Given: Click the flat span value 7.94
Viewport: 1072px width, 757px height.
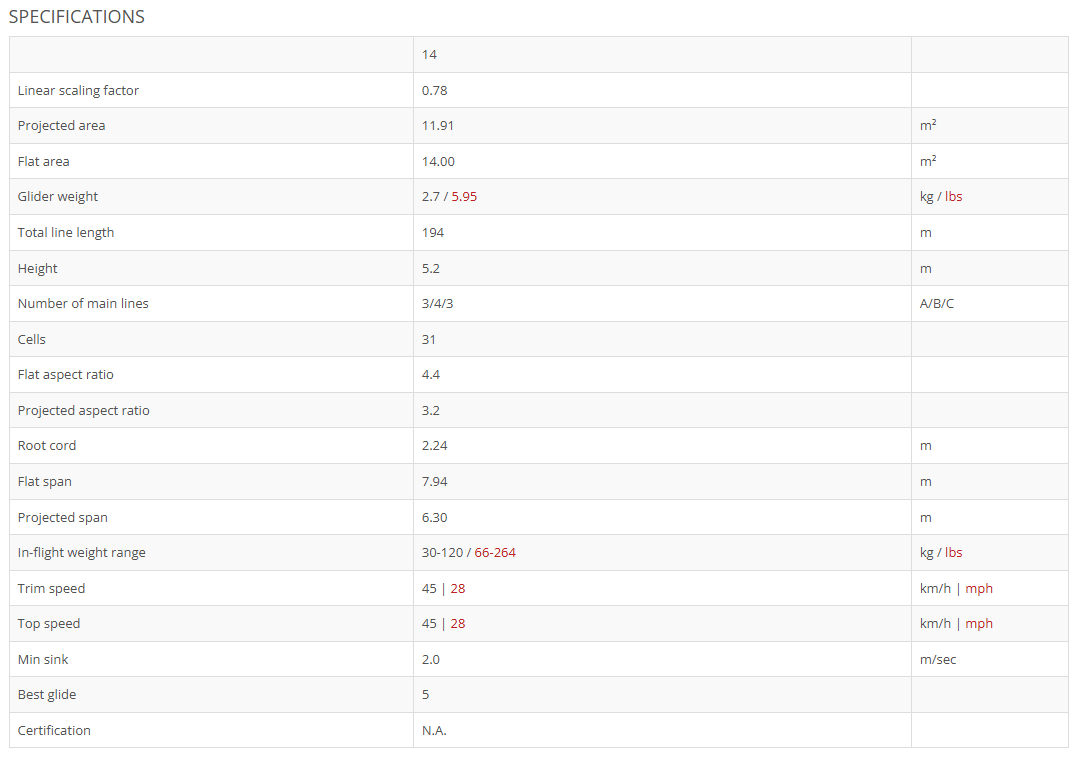Looking at the screenshot, I should (x=434, y=482).
